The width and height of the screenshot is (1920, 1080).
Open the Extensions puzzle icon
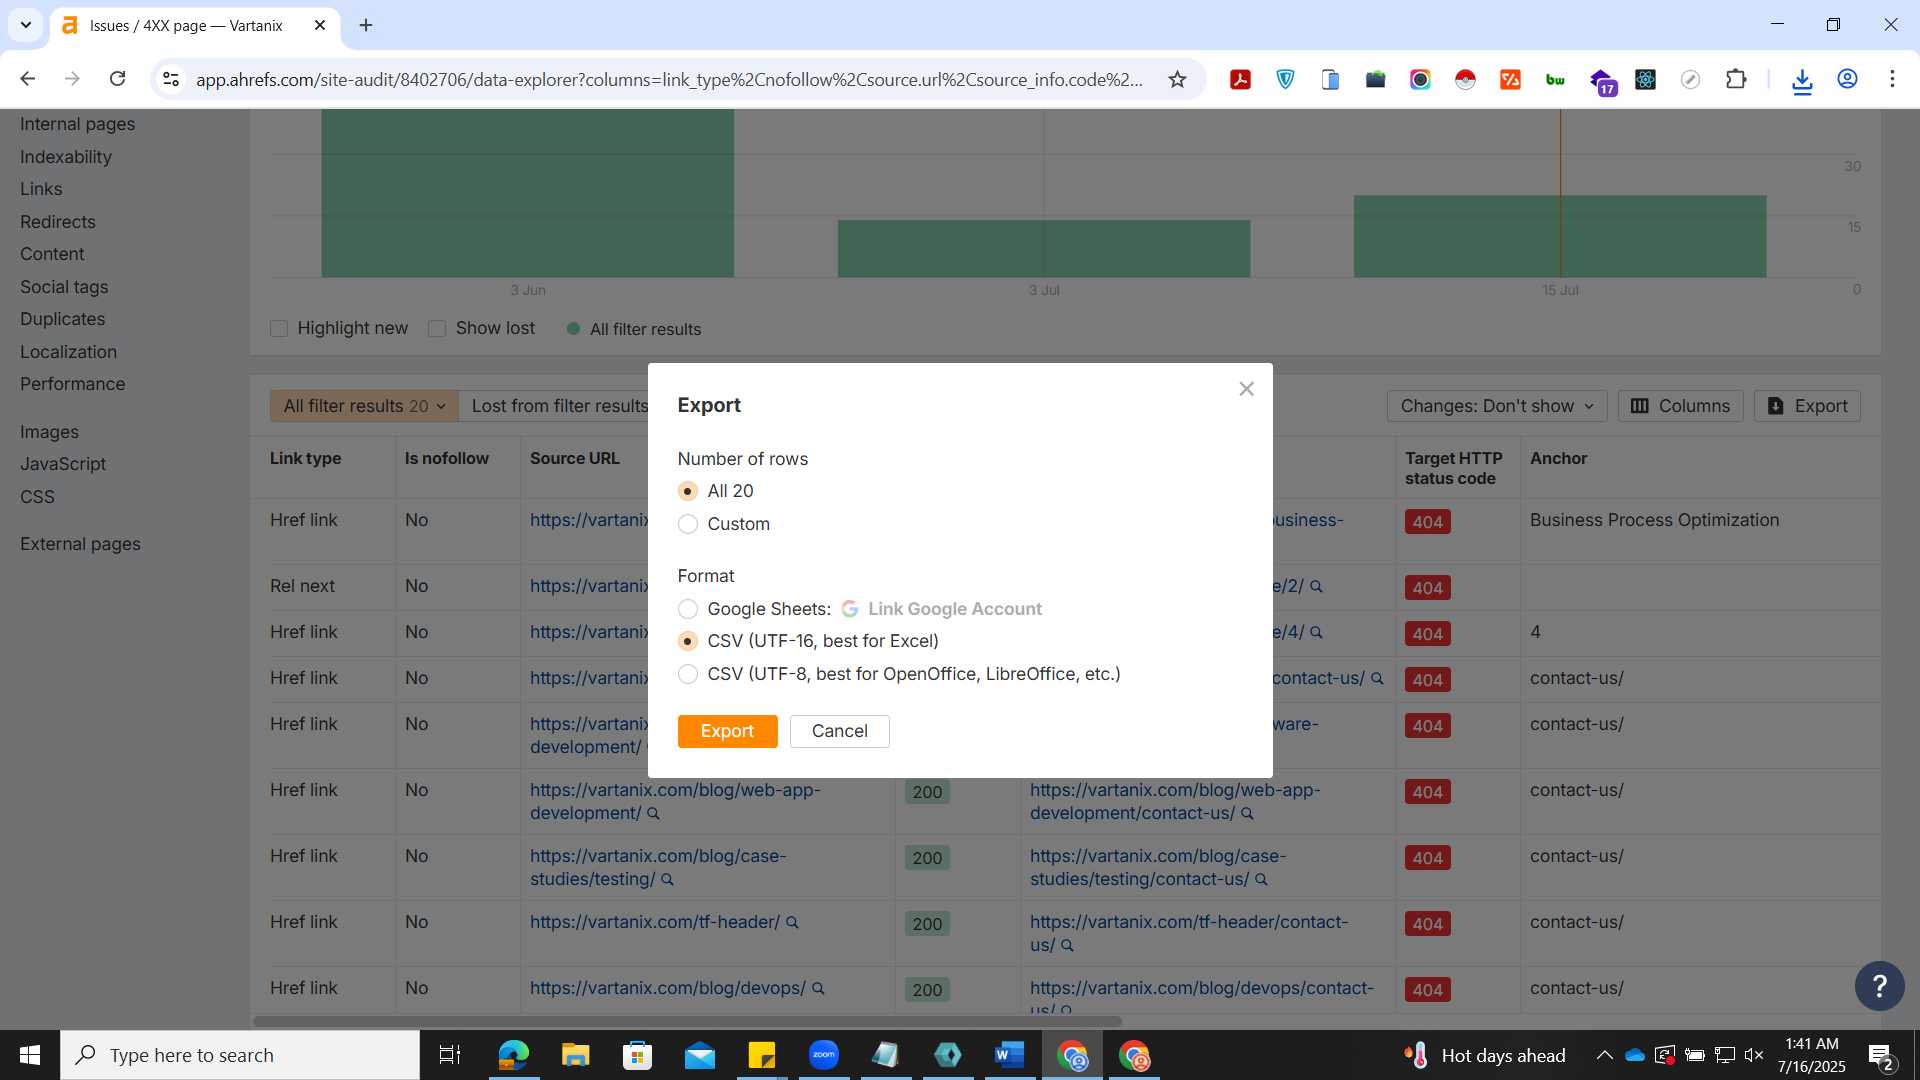[x=1736, y=79]
